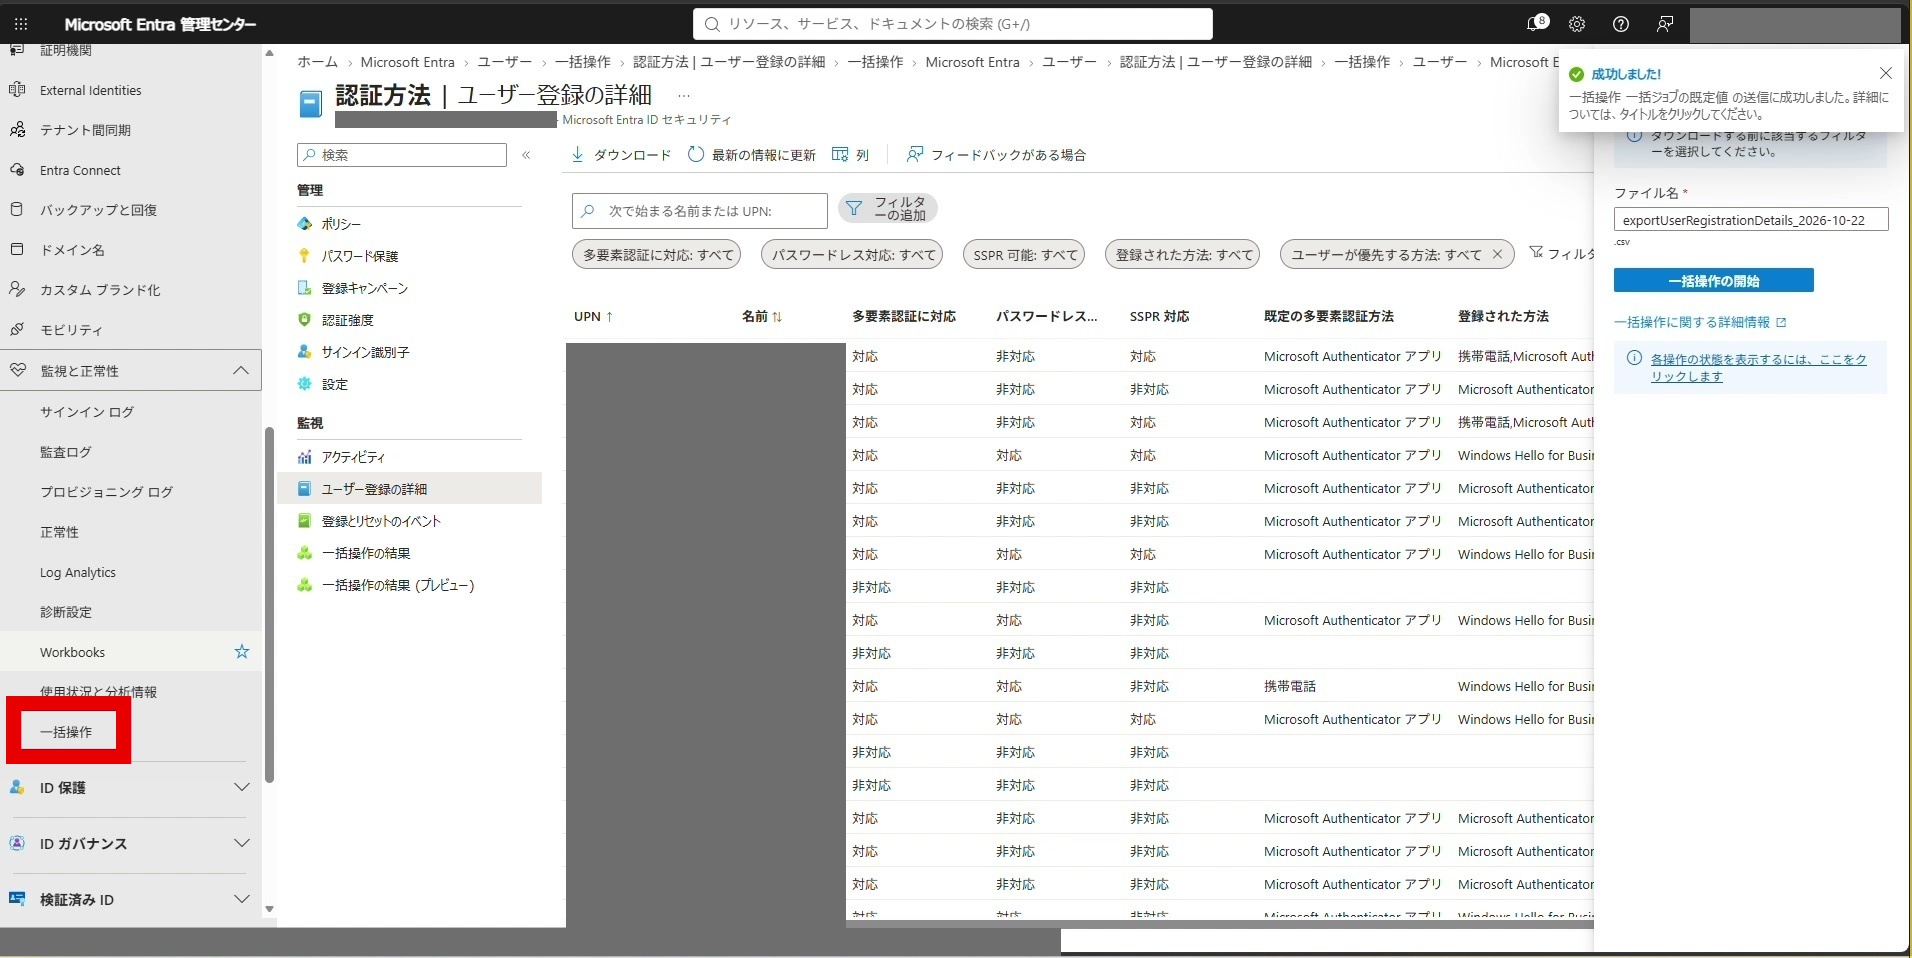
Task: Click the ホーム breadcrumb link
Action: pyautogui.click(x=317, y=62)
